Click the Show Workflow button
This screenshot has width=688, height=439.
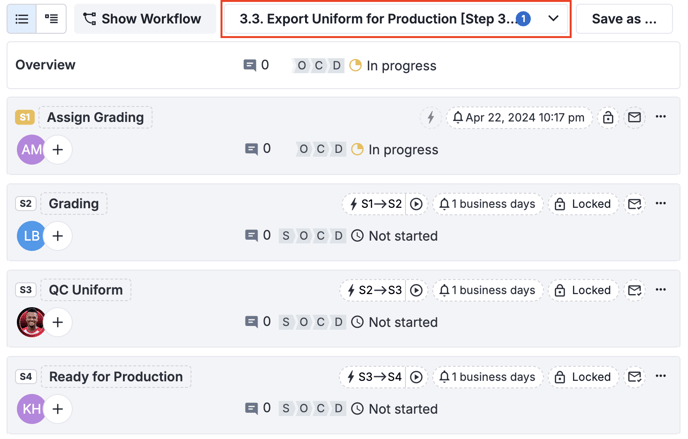(142, 19)
